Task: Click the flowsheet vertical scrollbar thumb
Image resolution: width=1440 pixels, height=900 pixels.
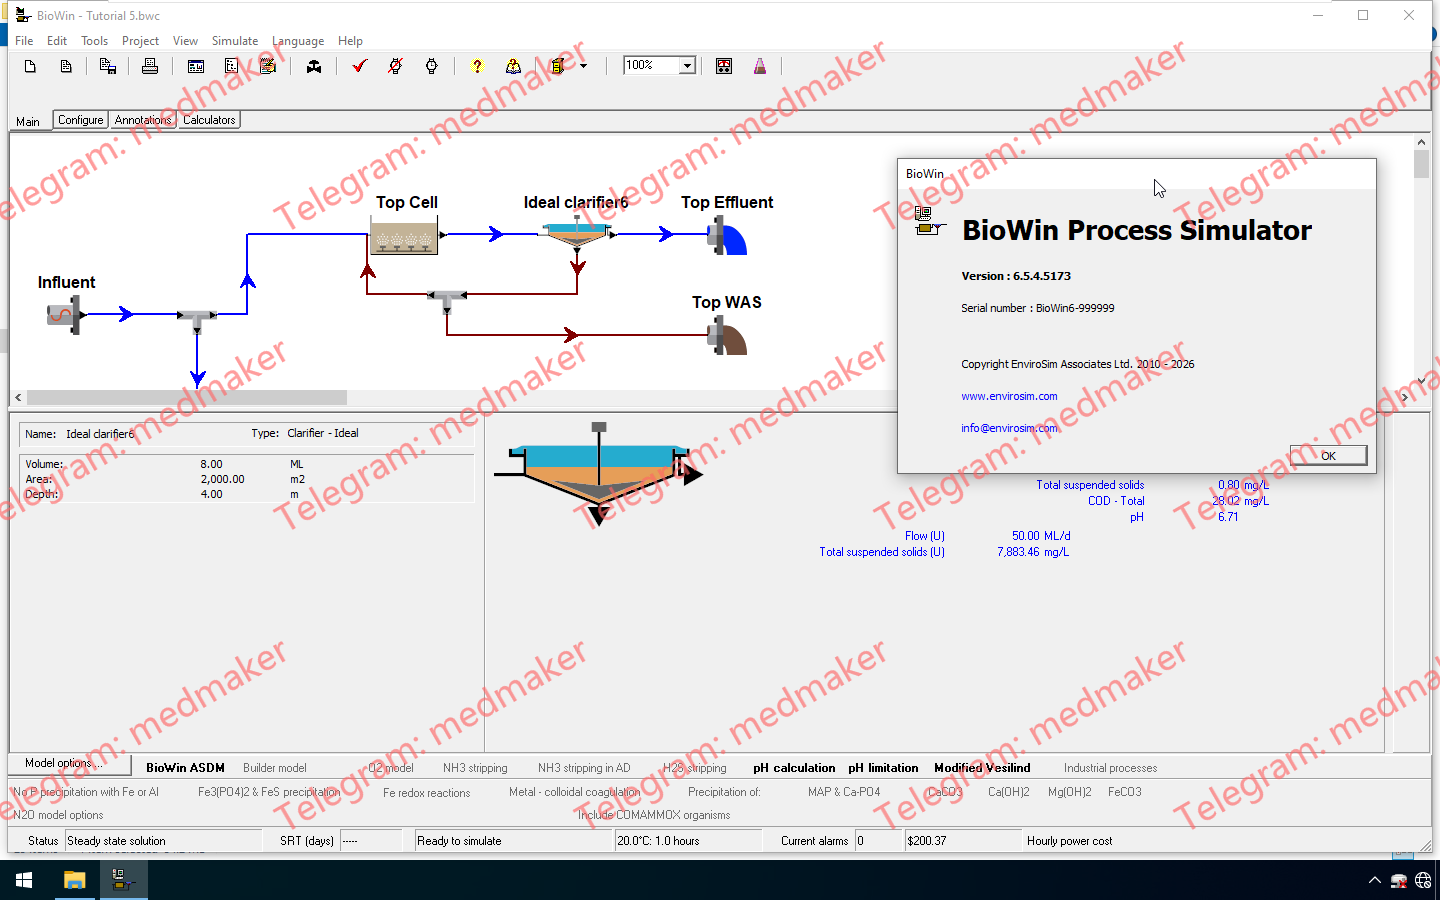Action: pyautogui.click(x=1421, y=164)
